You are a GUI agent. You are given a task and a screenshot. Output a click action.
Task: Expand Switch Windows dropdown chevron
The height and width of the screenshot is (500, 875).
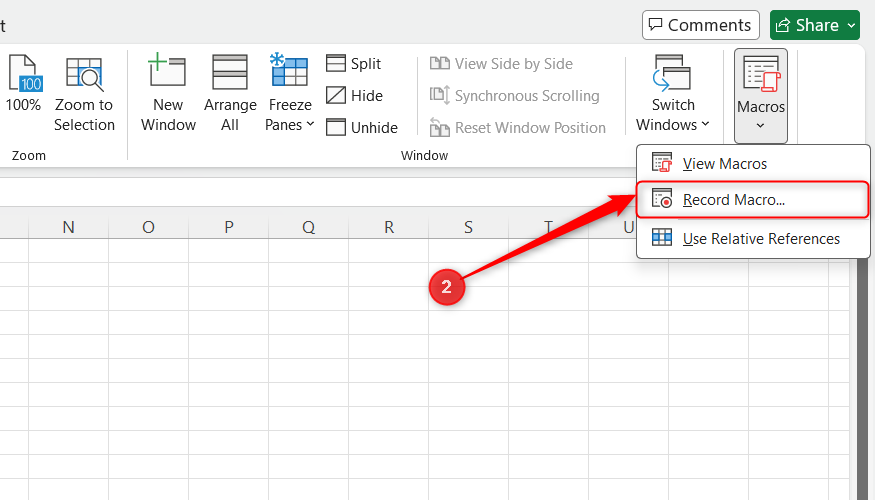(705, 124)
